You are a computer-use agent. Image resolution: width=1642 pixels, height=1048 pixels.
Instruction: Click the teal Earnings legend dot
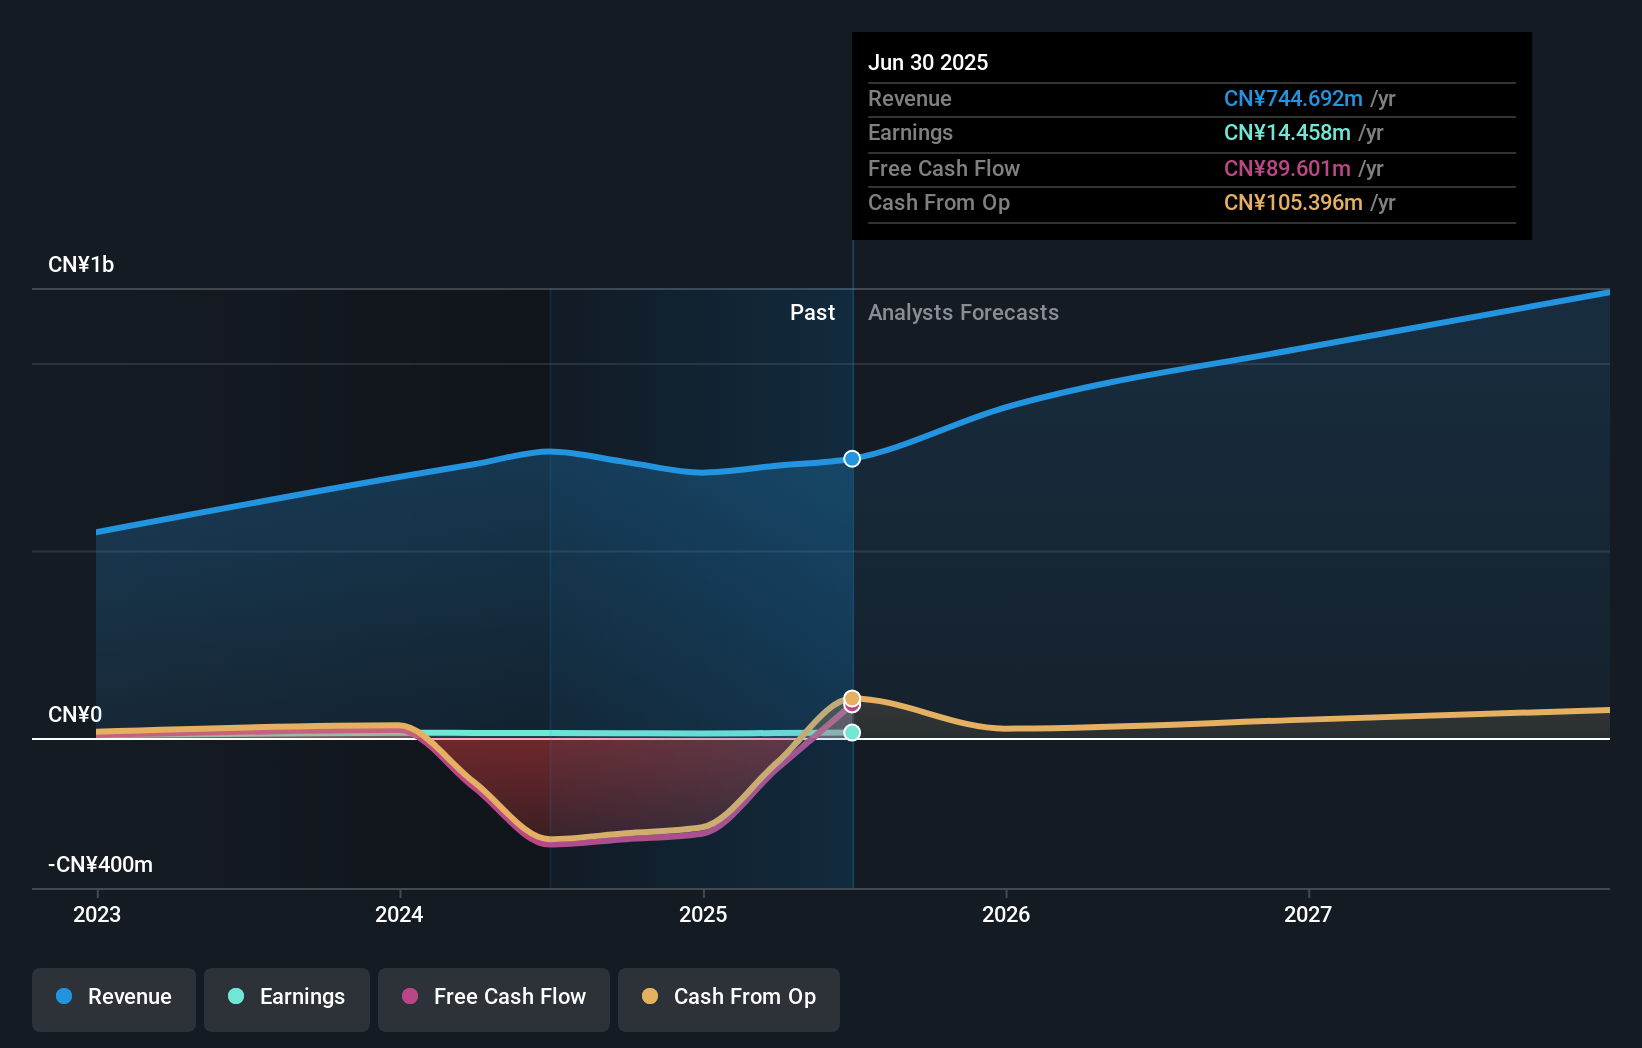[234, 997]
